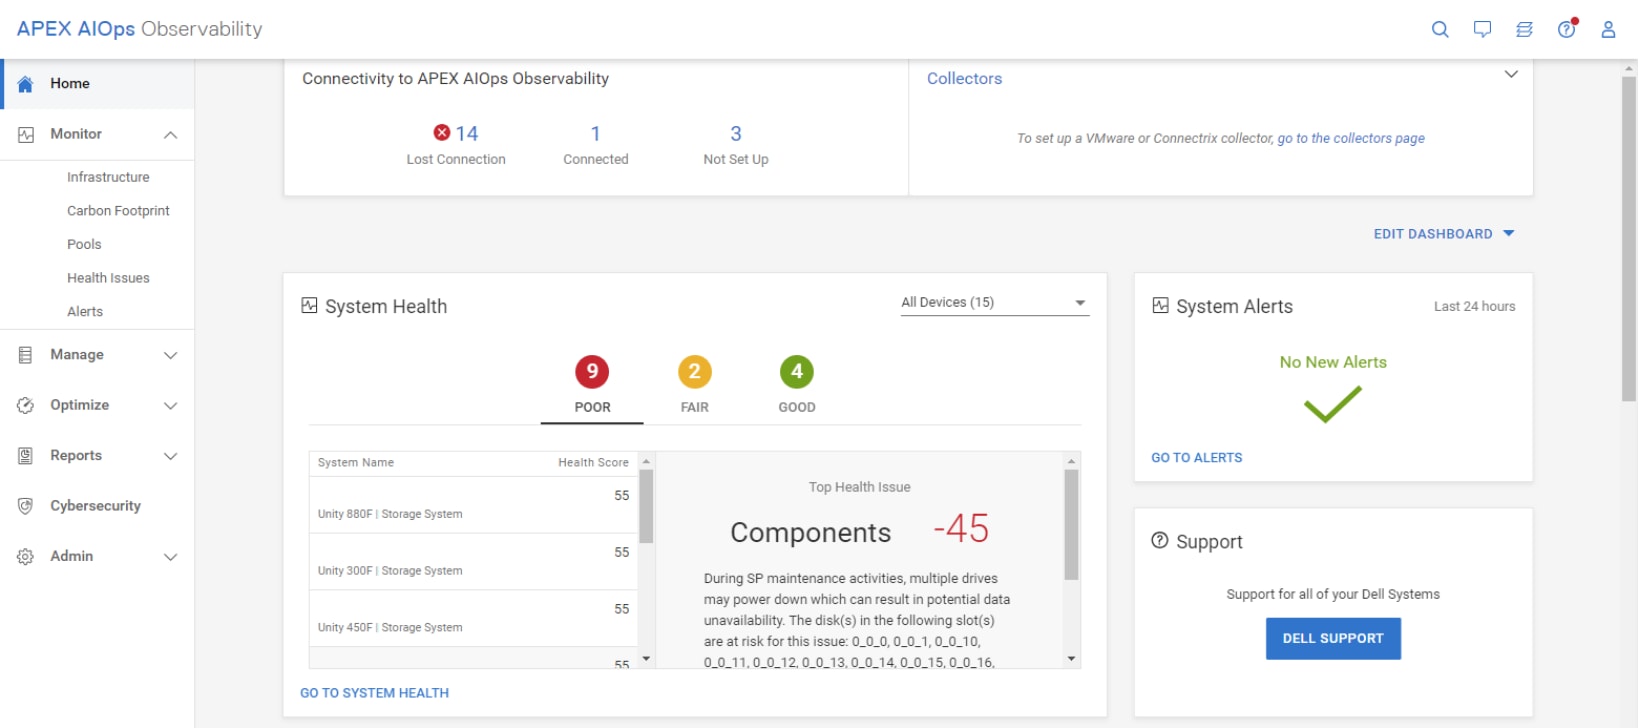Click the Monitor chart icon in the sidebar
This screenshot has height=728, width=1639.
pos(26,134)
